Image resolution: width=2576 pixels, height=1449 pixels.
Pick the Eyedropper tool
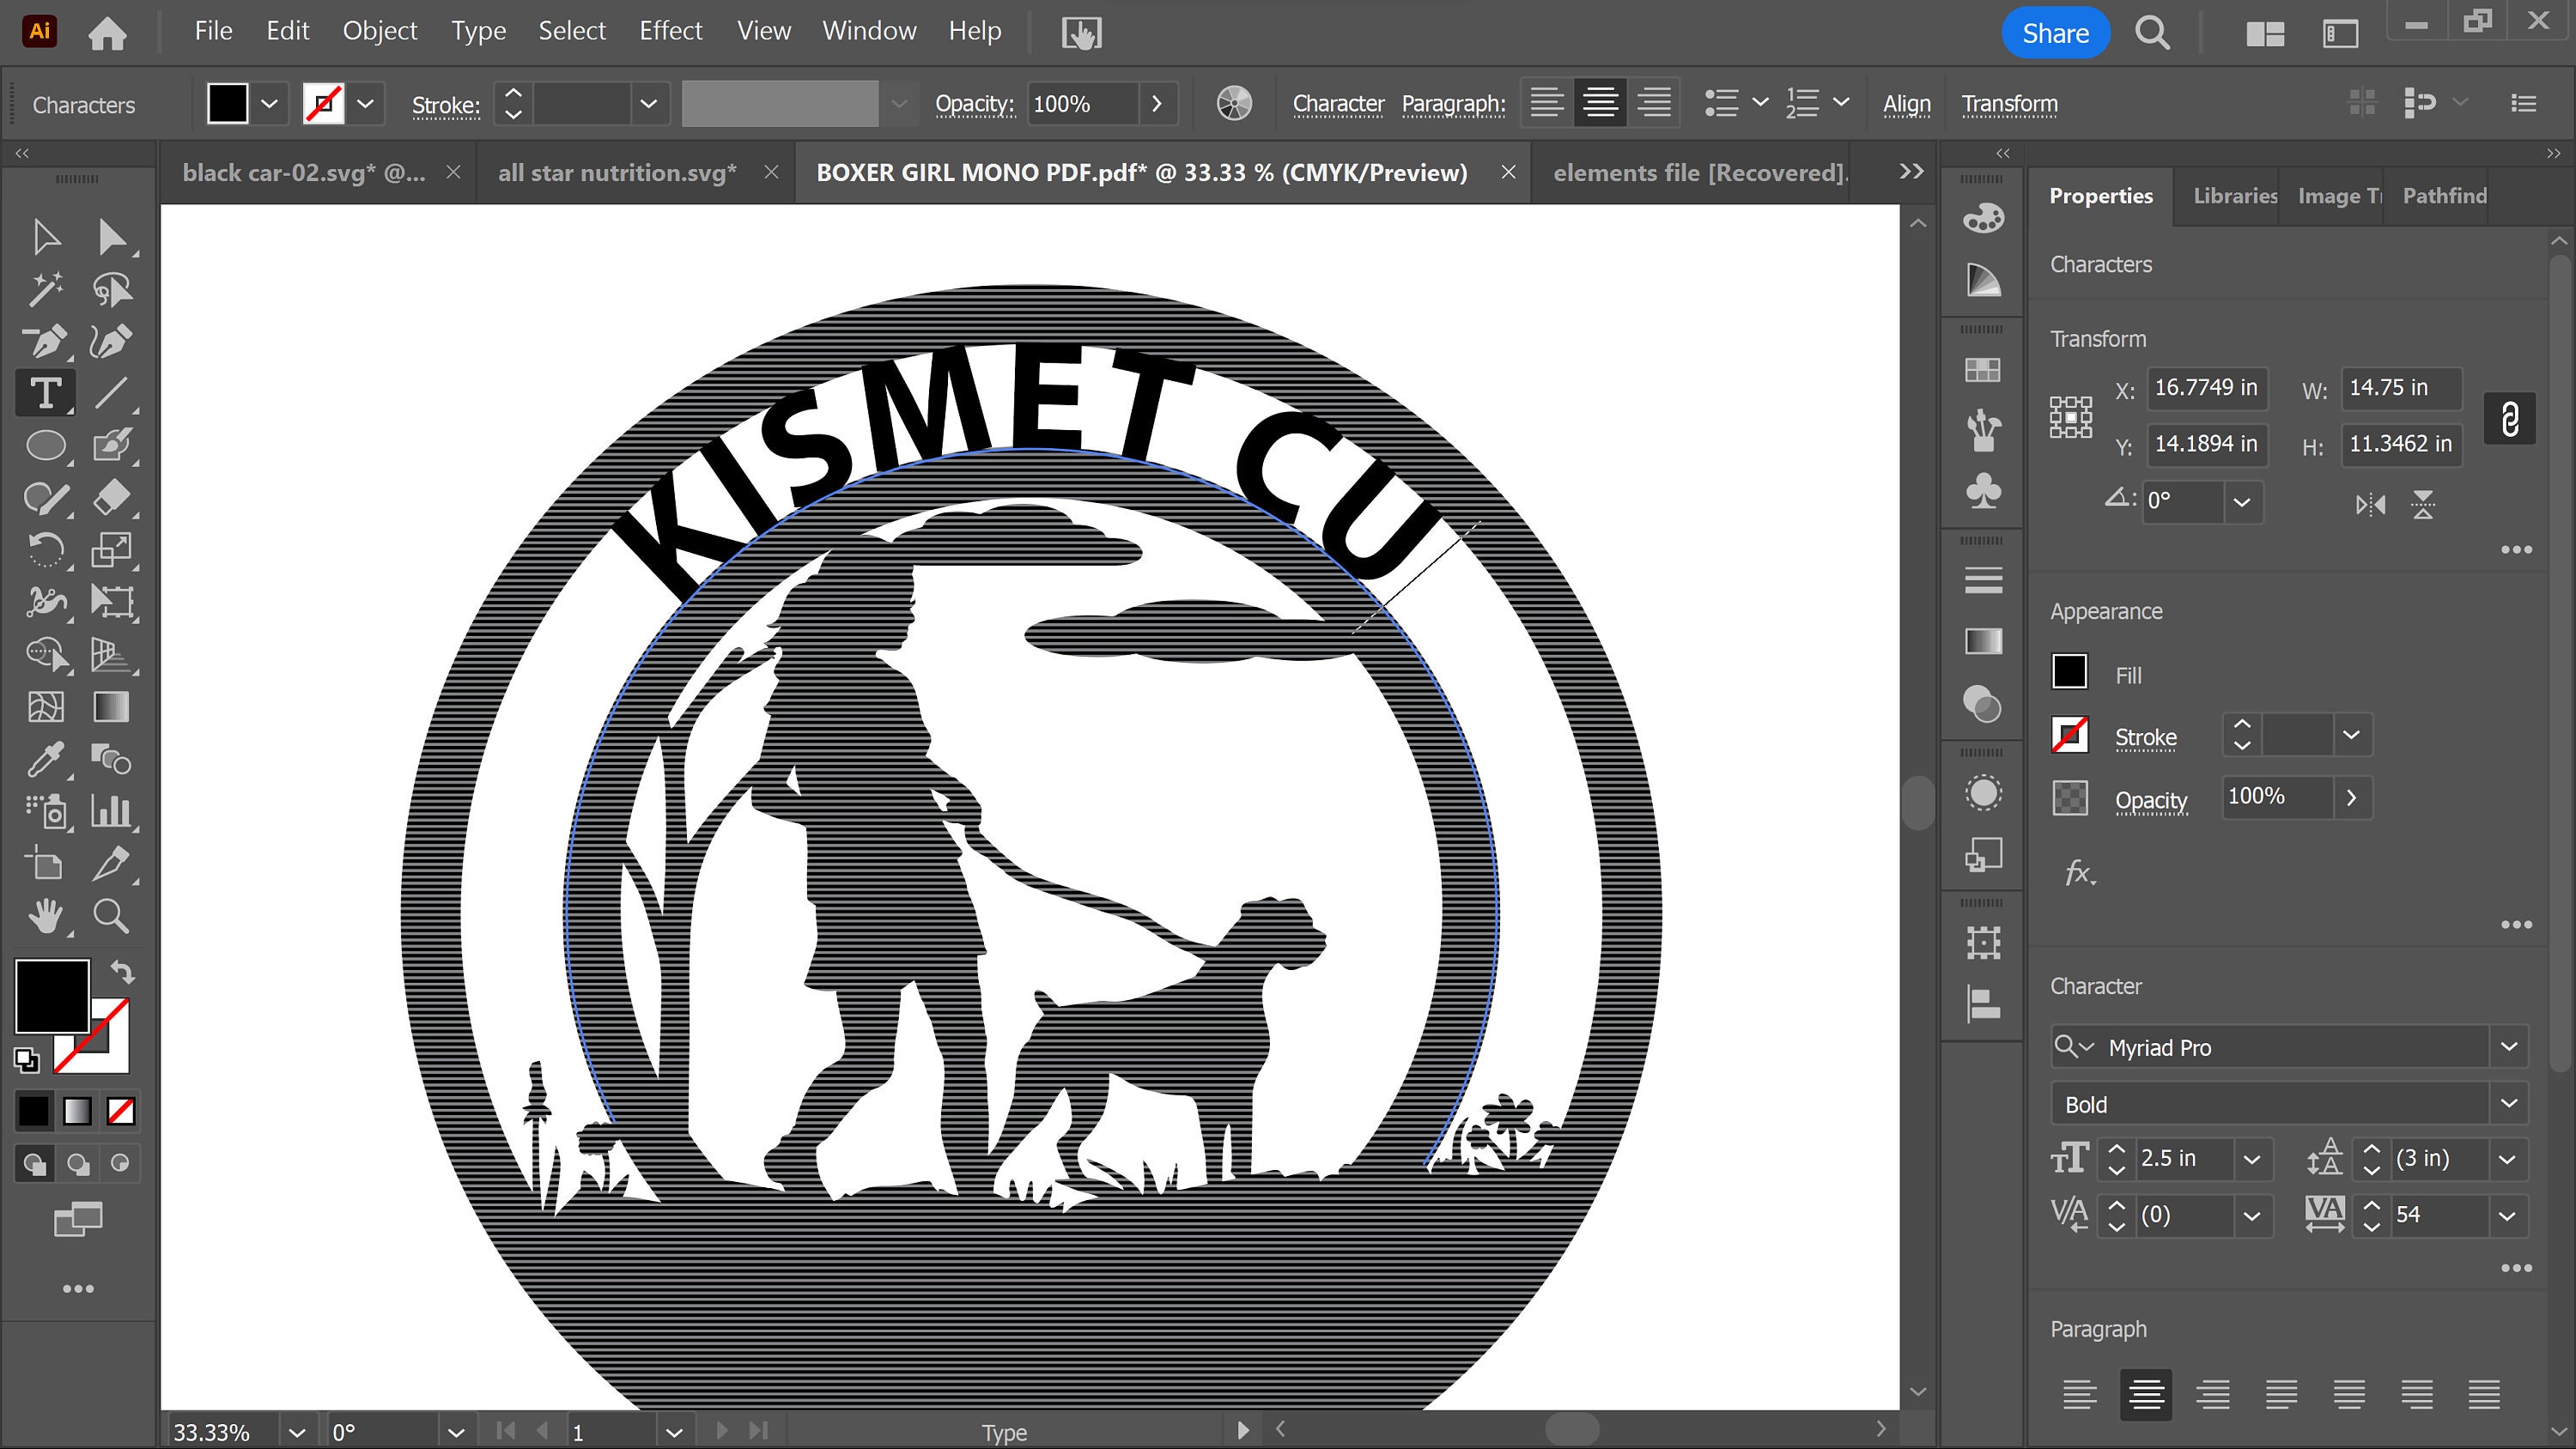click(48, 760)
